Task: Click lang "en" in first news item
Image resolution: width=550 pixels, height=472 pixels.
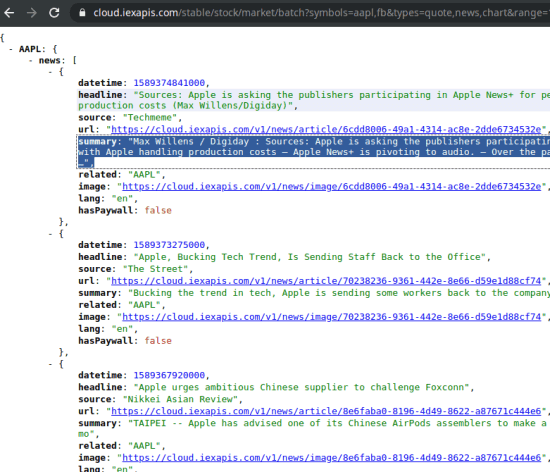Action: point(122,198)
